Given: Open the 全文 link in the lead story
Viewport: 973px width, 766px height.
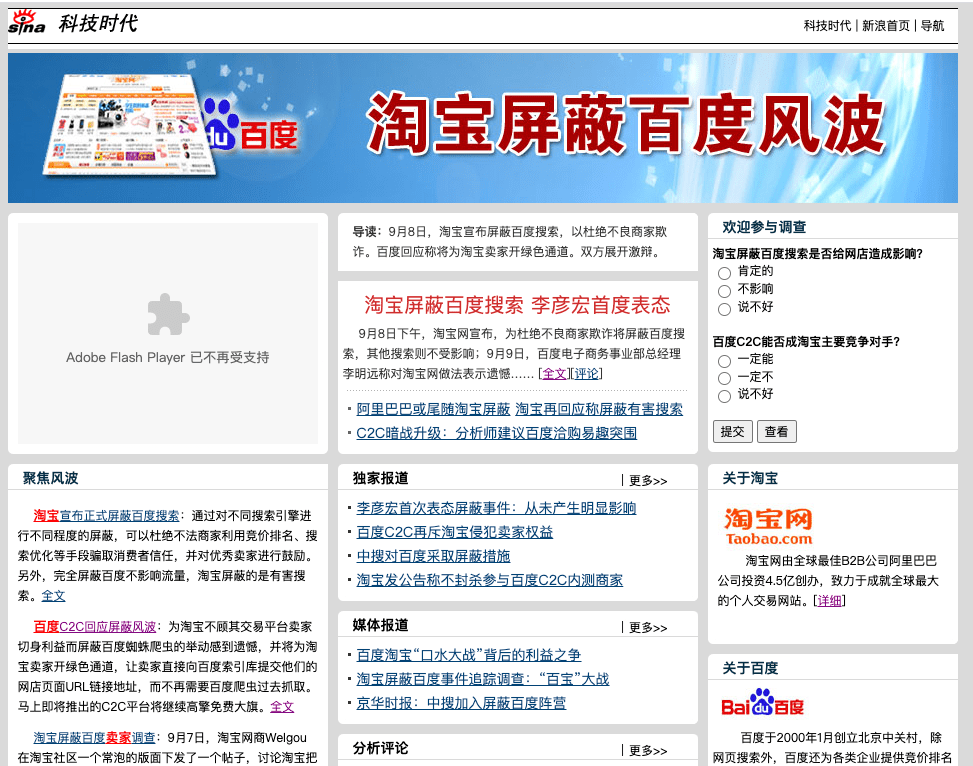Looking at the screenshot, I should pyautogui.click(x=554, y=374).
